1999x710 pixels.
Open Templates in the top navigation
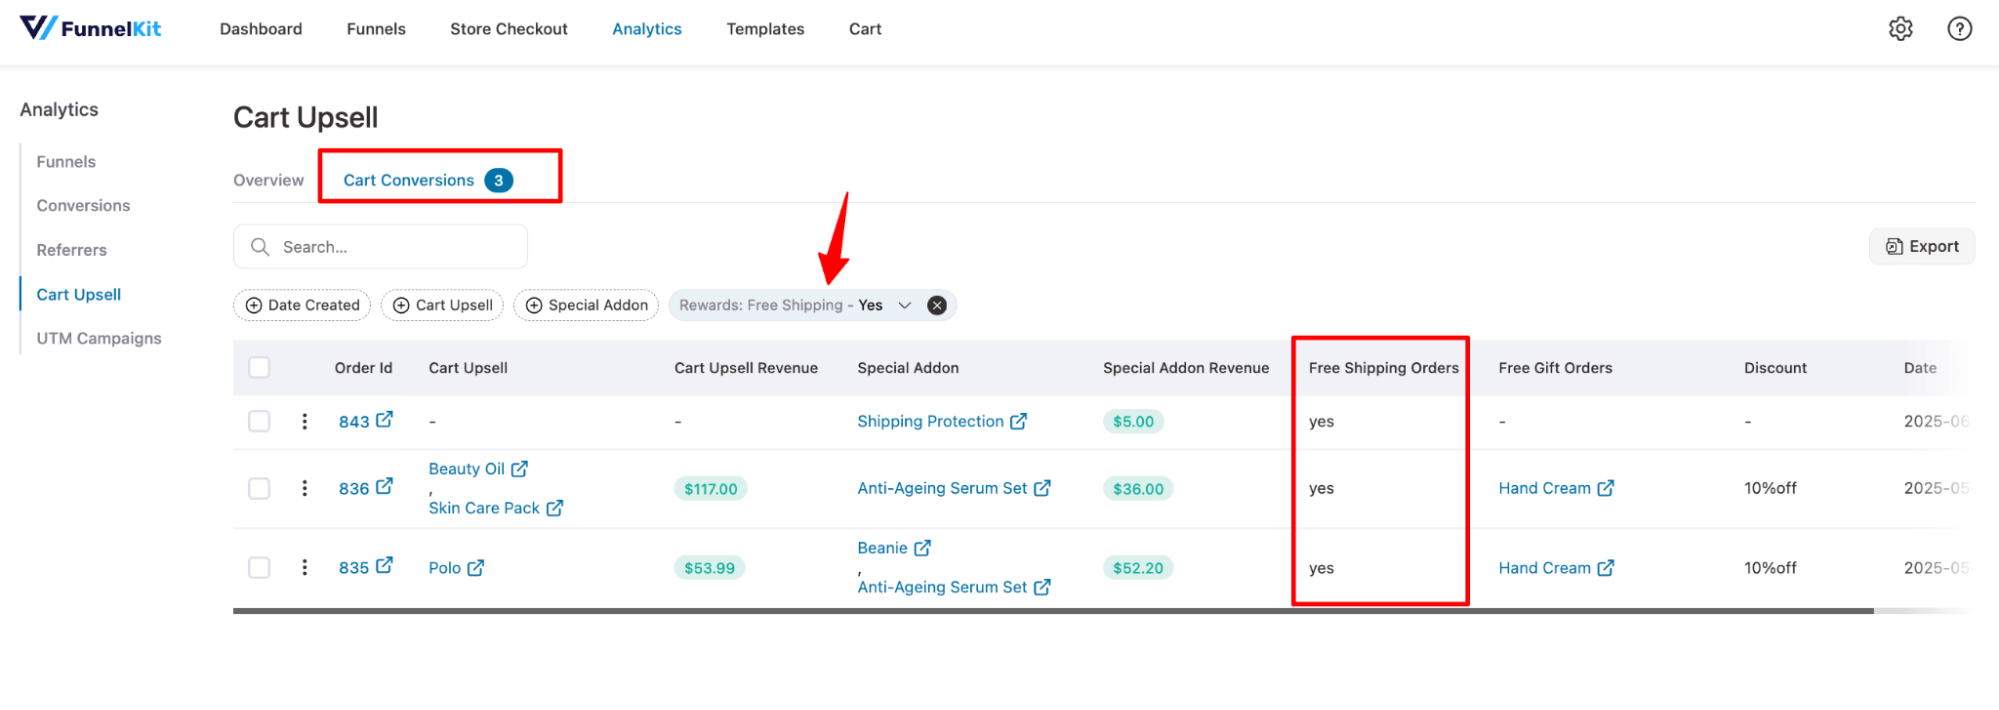(x=765, y=29)
